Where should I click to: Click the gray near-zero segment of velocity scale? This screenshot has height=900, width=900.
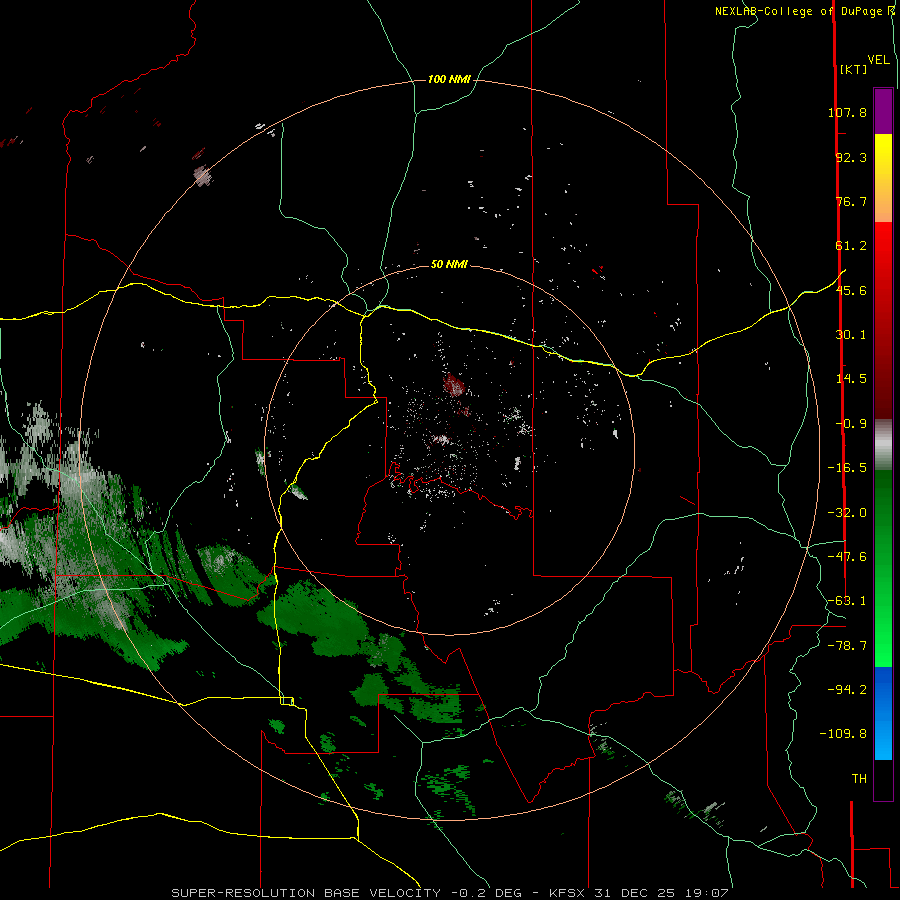click(x=883, y=445)
